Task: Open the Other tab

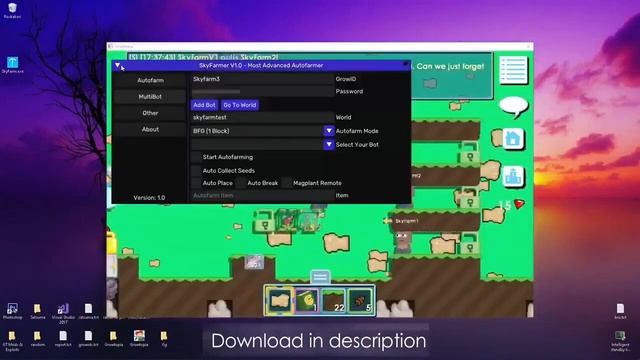Action: [150, 113]
